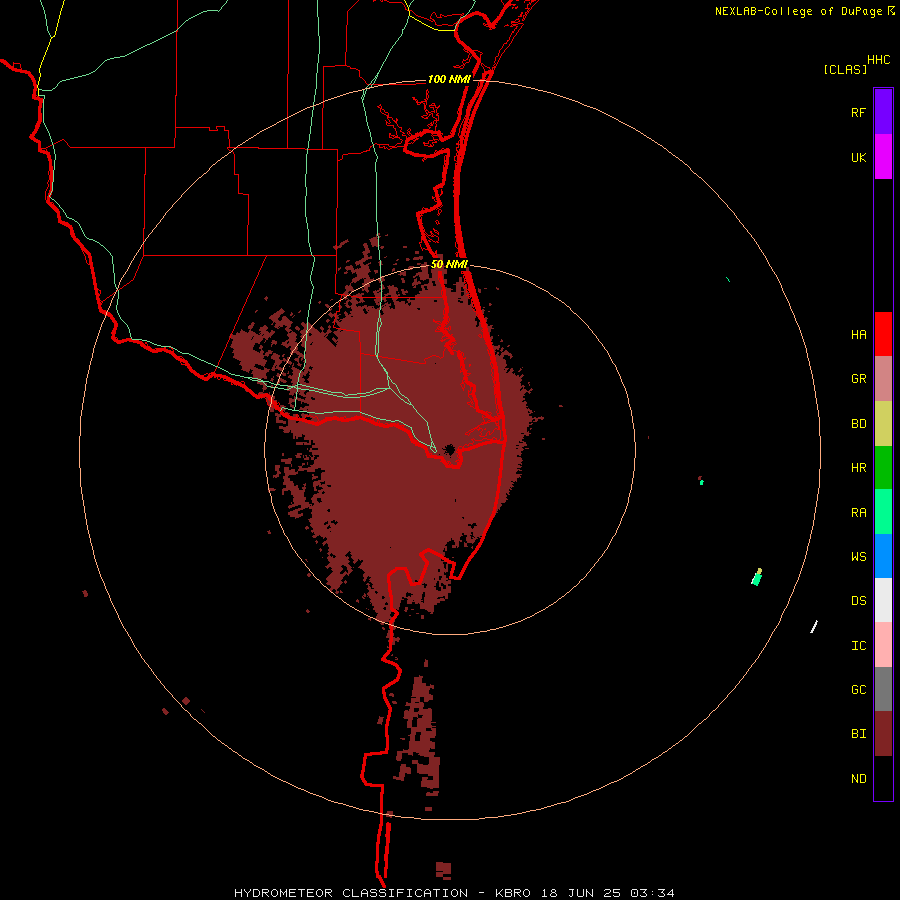
Task: Click the '18 JUN 25' date text
Action: (581, 893)
